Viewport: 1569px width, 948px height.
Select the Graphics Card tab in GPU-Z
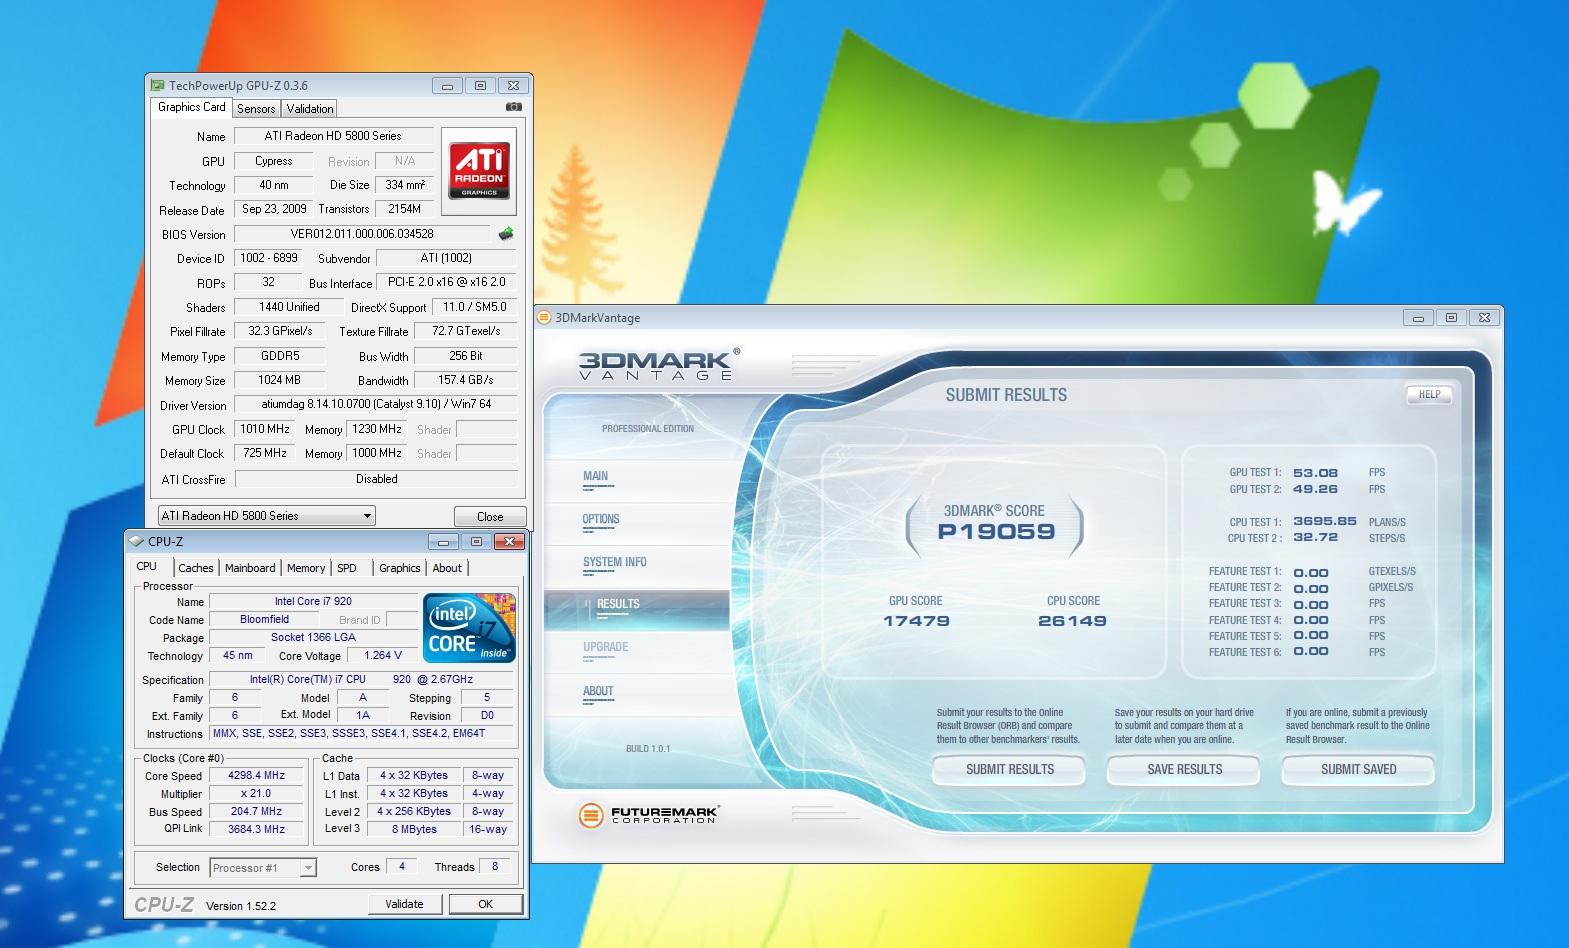coord(192,107)
